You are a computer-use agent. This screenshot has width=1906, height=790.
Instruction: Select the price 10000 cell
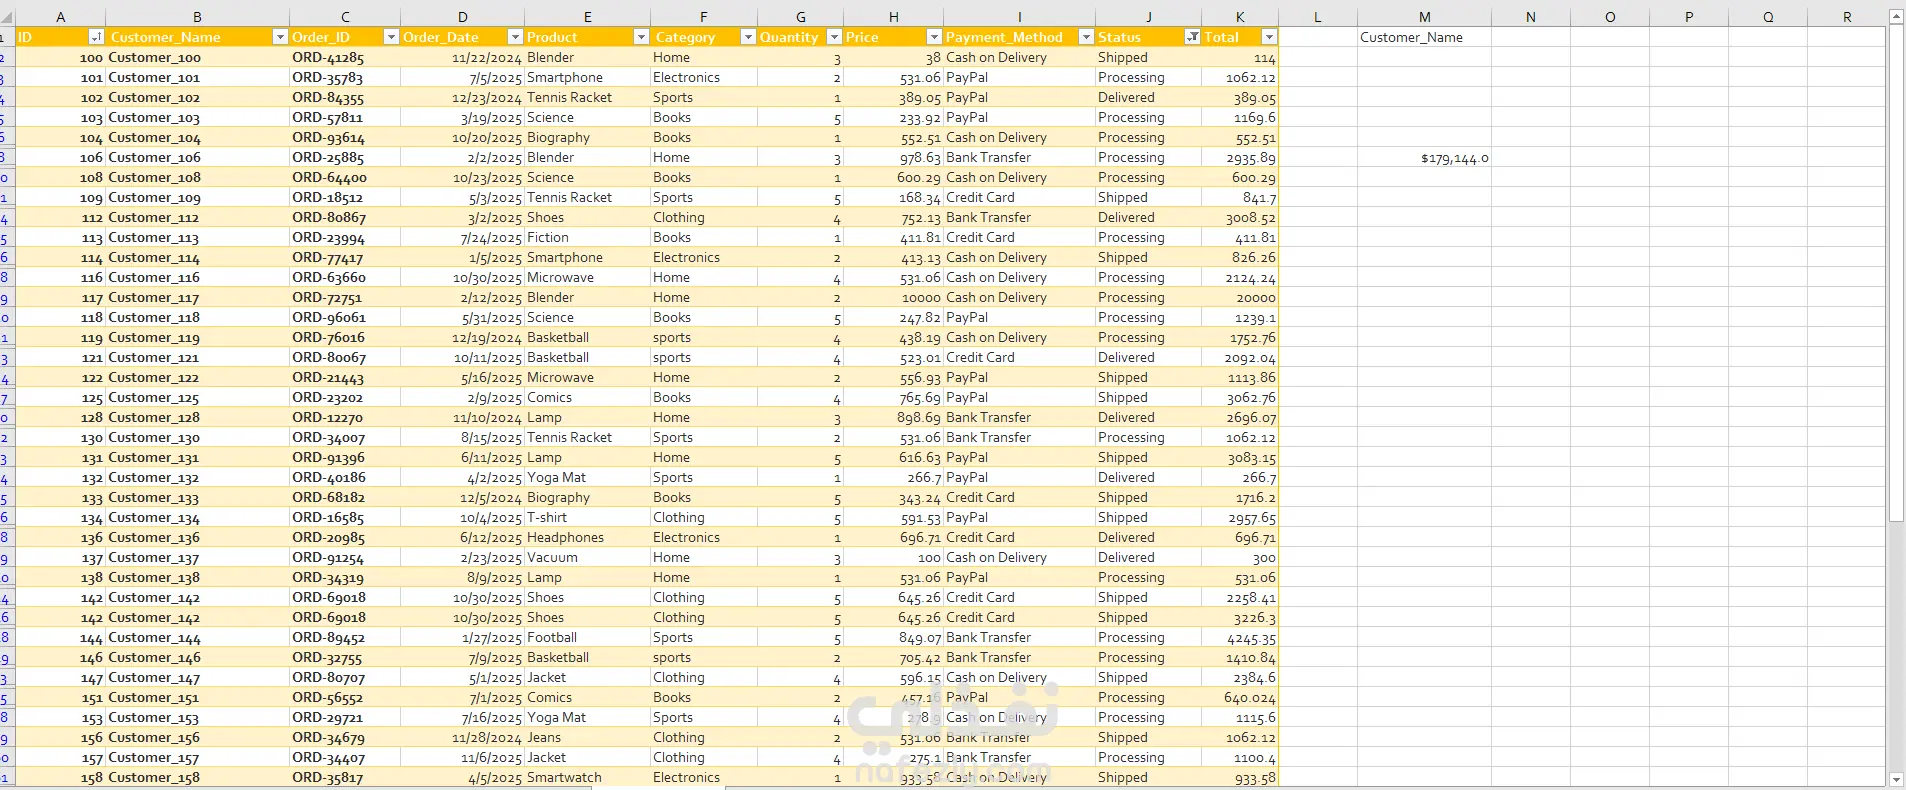[893, 297]
